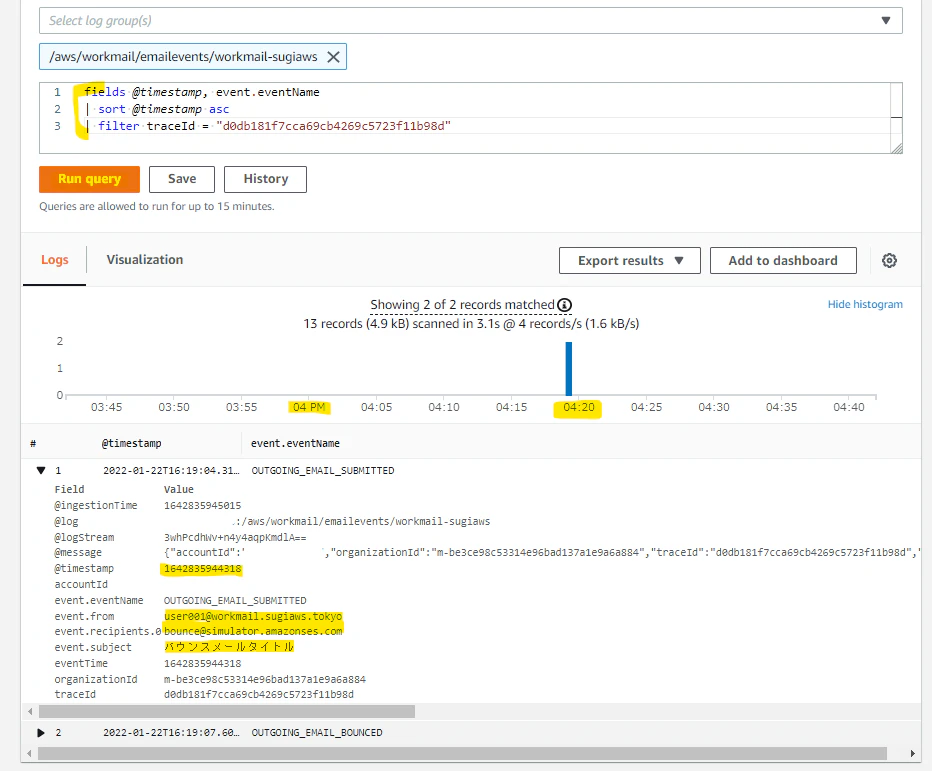Click the organizationId value m-be3ce98c...

click(x=265, y=679)
